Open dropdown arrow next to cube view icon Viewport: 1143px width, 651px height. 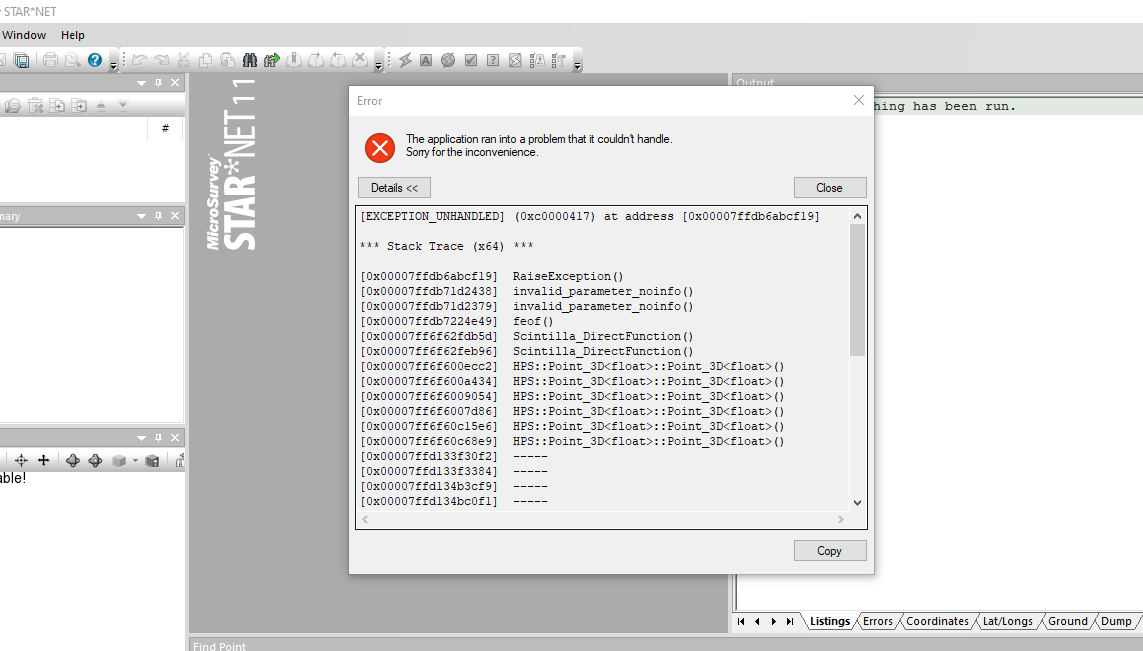135,461
